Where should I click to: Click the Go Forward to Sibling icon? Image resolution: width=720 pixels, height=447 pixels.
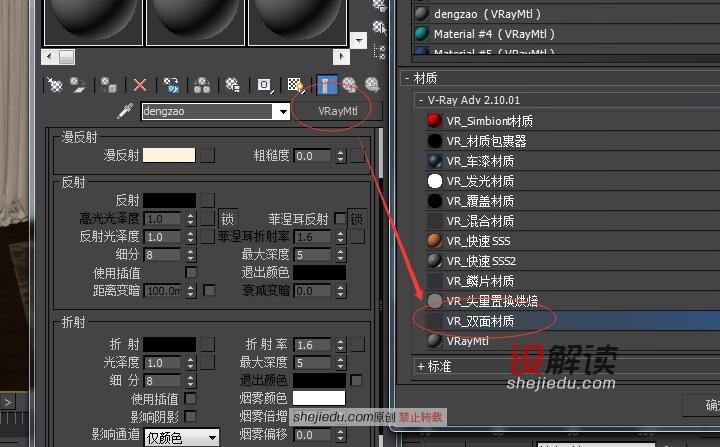coord(371,85)
